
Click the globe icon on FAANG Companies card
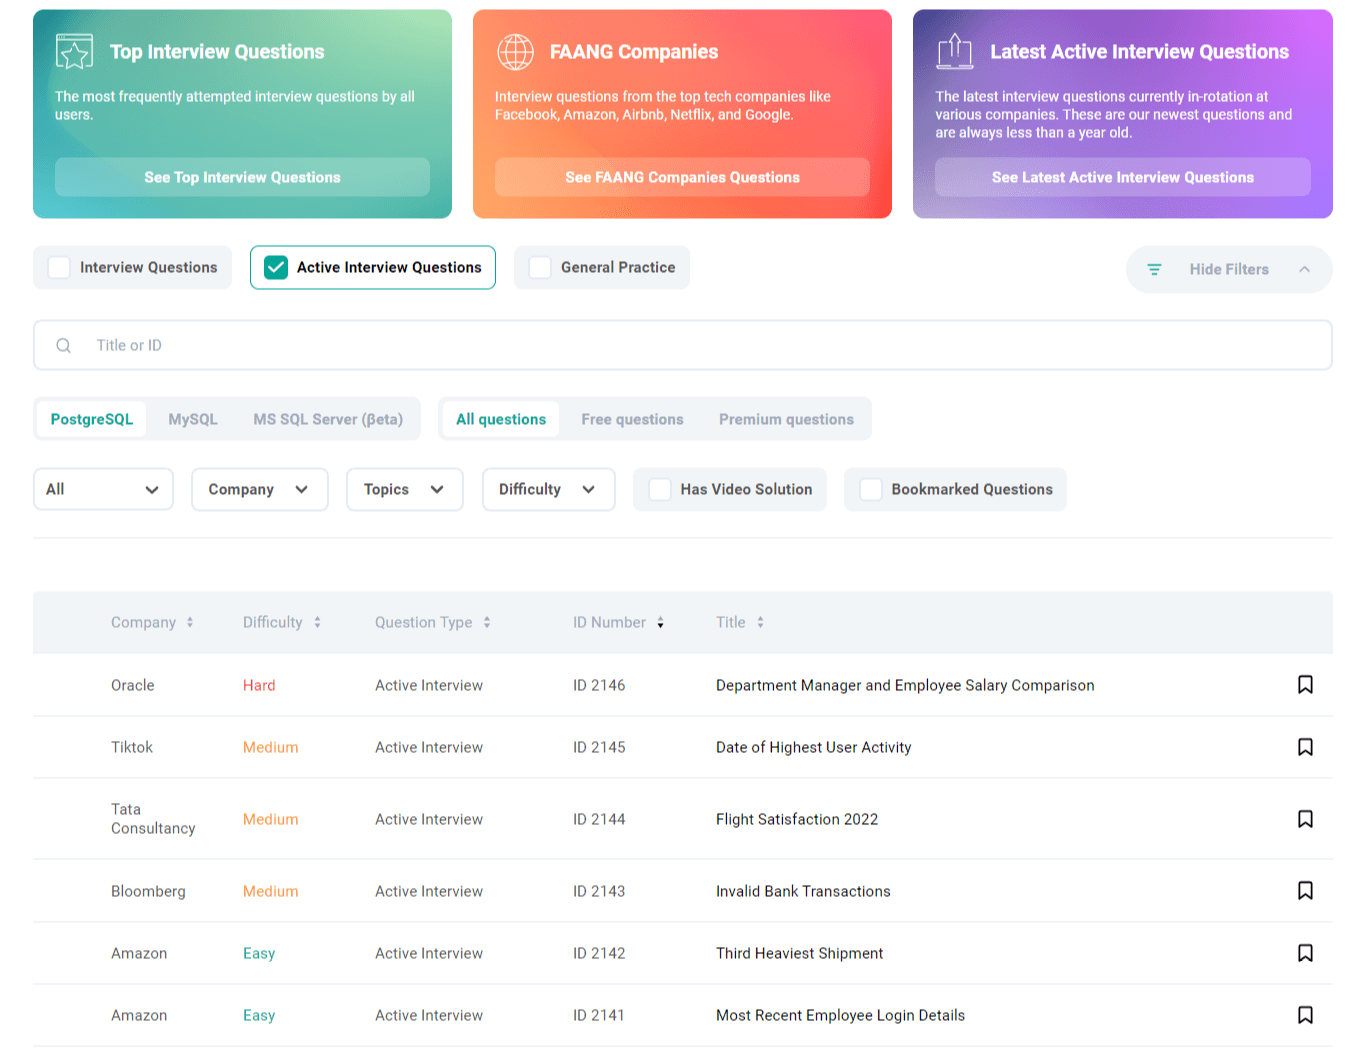[x=515, y=52]
